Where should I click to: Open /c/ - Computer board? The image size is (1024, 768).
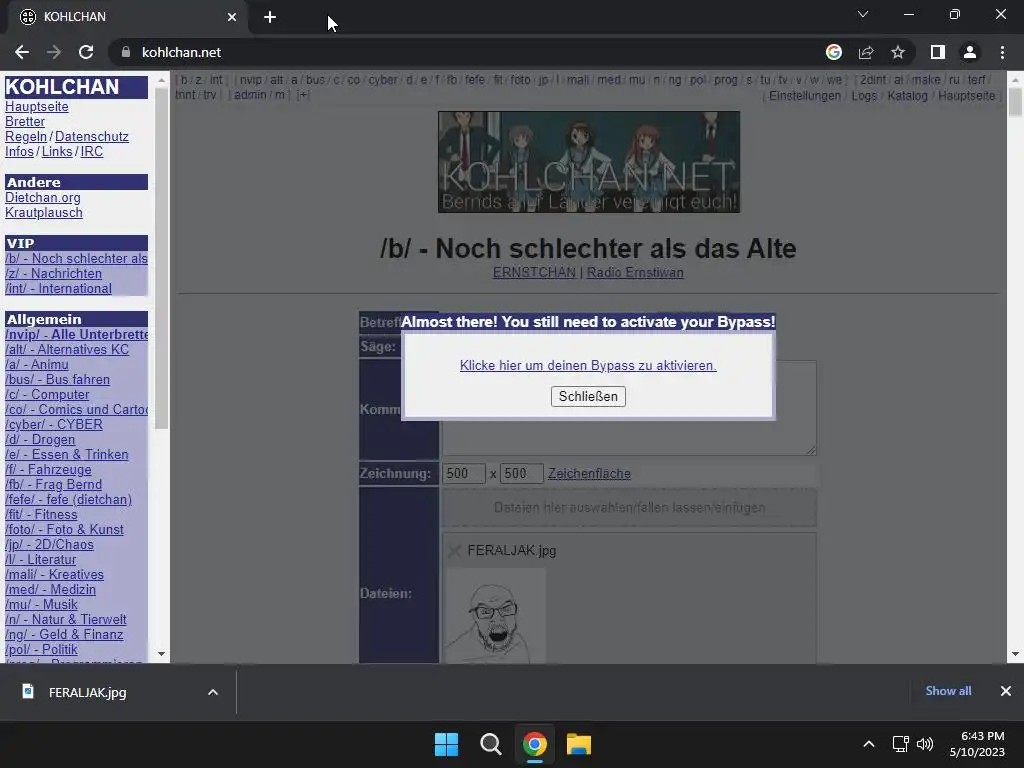(x=47, y=394)
